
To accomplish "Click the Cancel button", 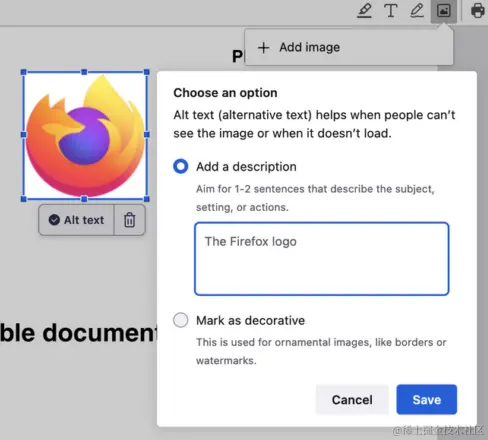I will pyautogui.click(x=352, y=399).
